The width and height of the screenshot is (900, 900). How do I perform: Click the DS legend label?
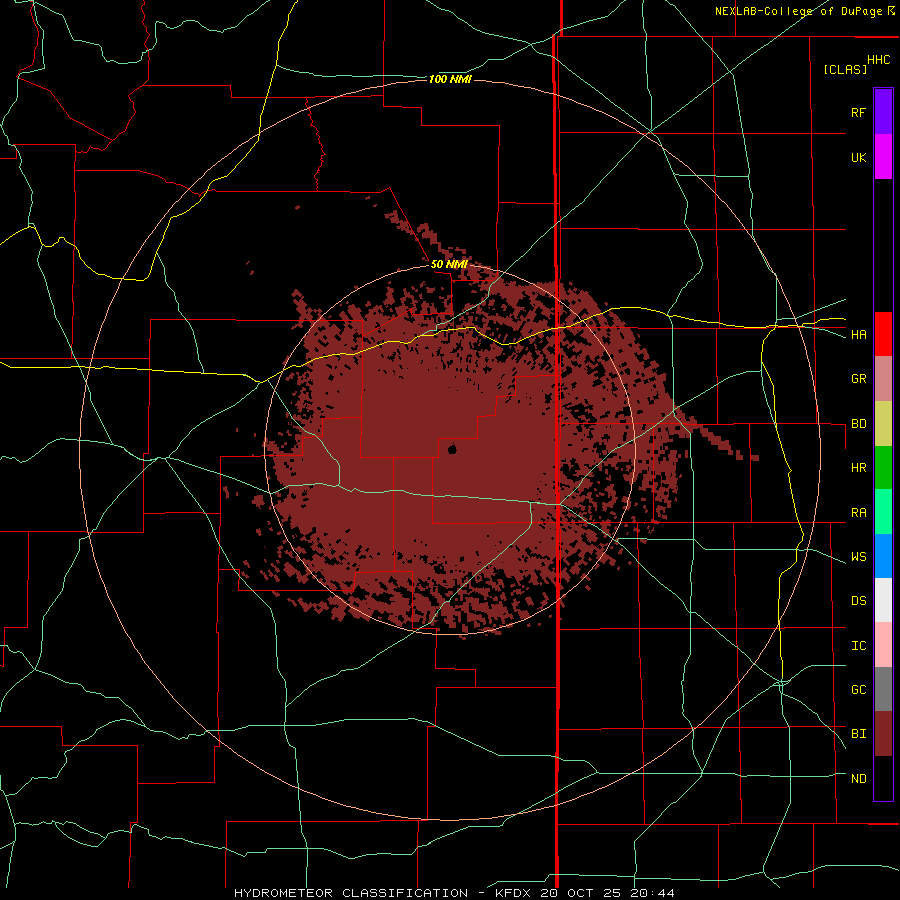[x=858, y=601]
